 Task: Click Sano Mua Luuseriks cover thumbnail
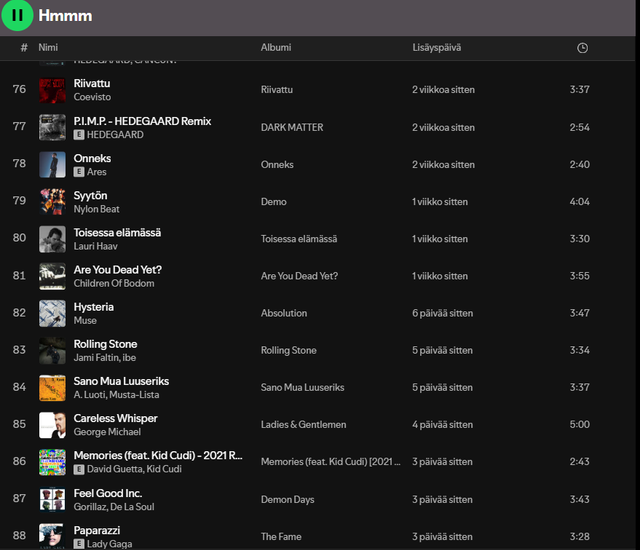click(52, 388)
